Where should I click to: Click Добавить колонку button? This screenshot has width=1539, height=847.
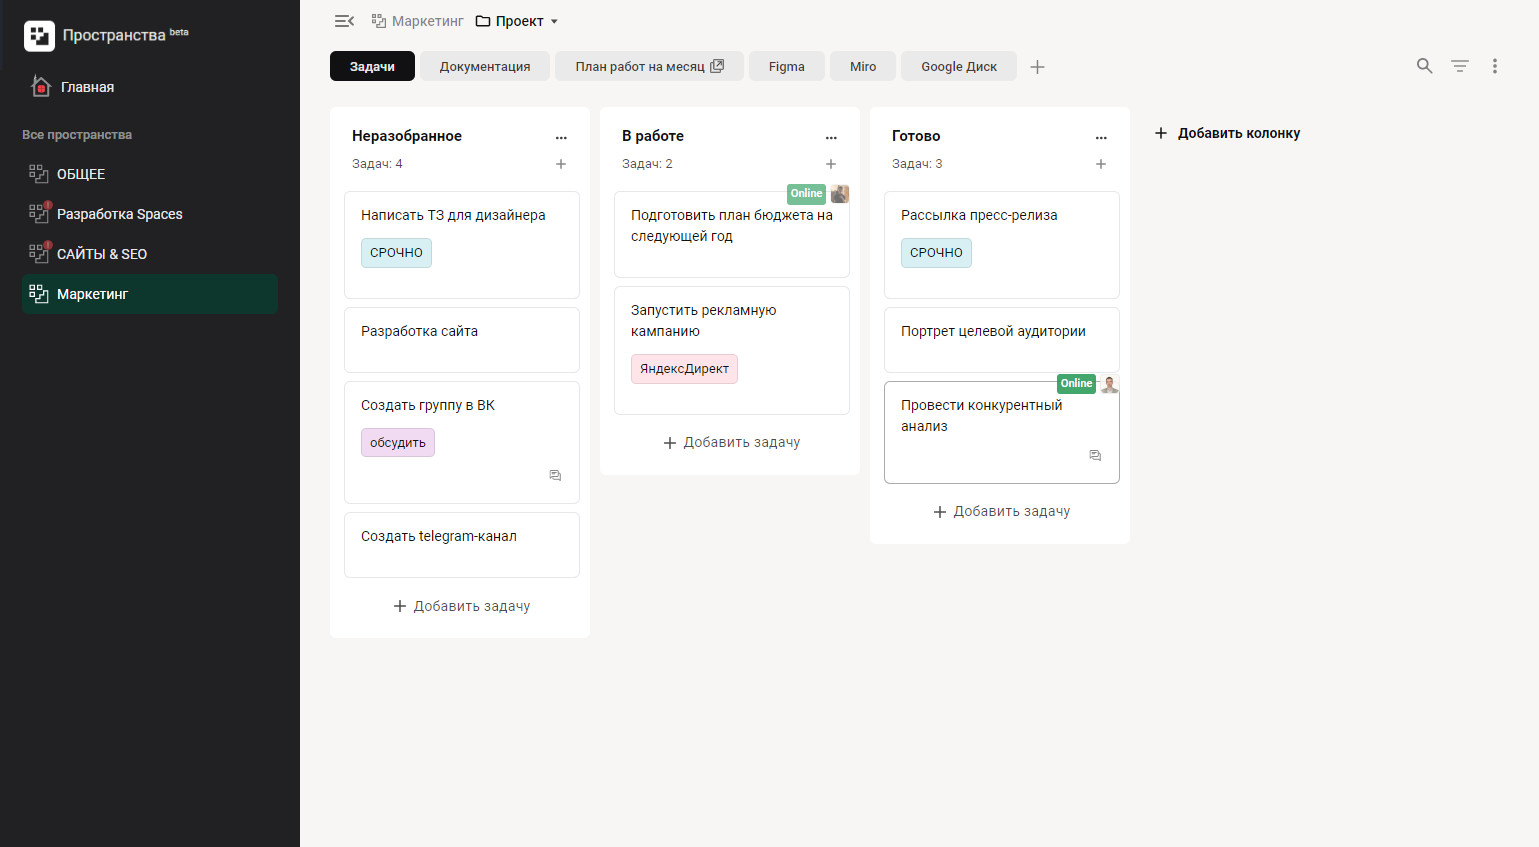pos(1227,133)
